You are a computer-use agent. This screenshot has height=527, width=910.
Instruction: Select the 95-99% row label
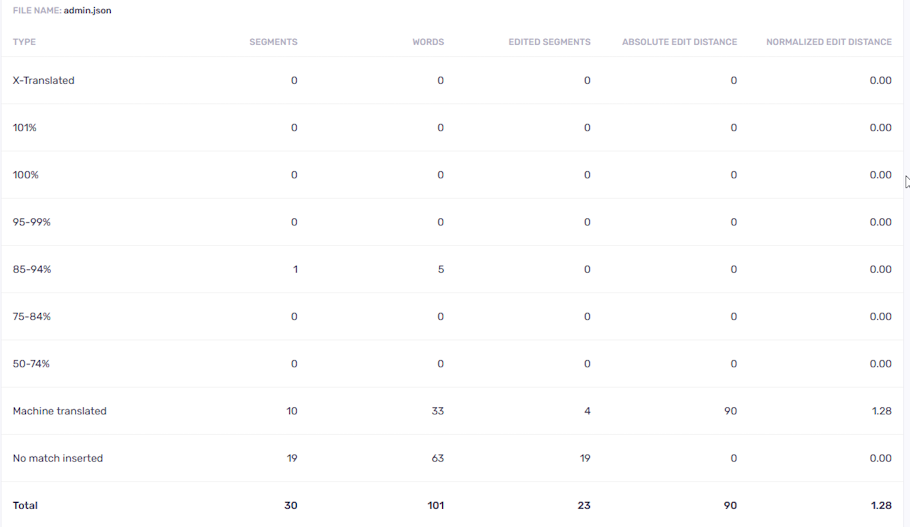[31, 222]
